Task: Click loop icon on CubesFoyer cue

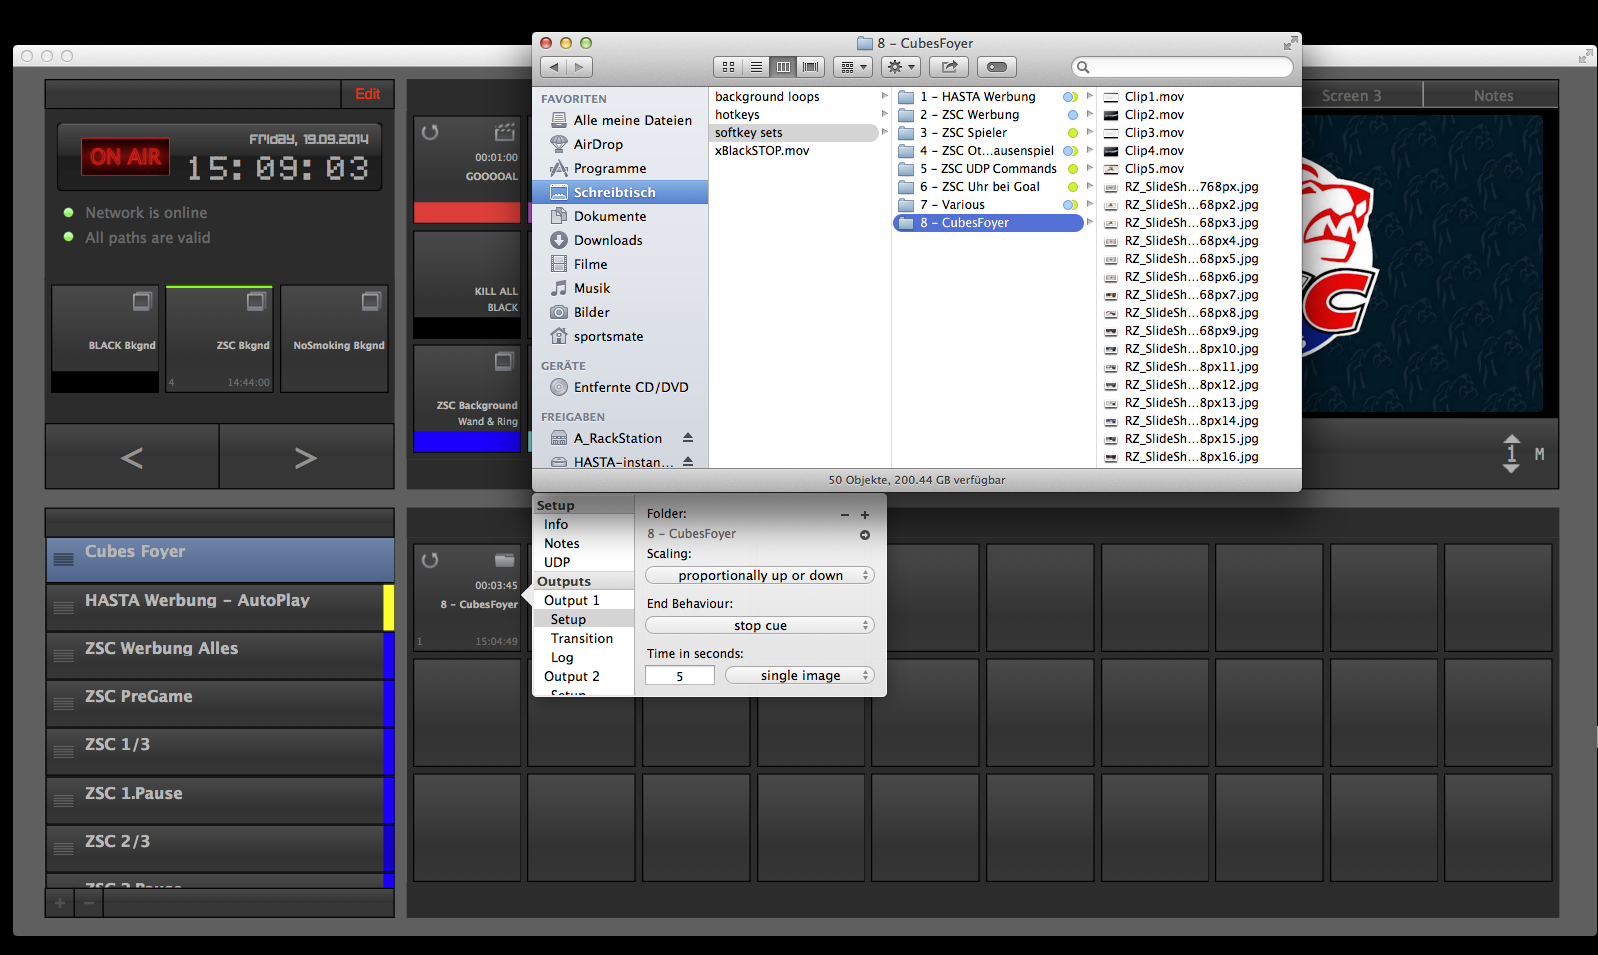Action: click(430, 560)
